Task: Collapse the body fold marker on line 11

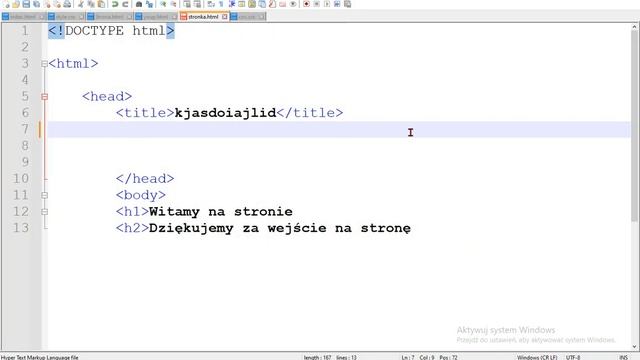Action: point(44,195)
